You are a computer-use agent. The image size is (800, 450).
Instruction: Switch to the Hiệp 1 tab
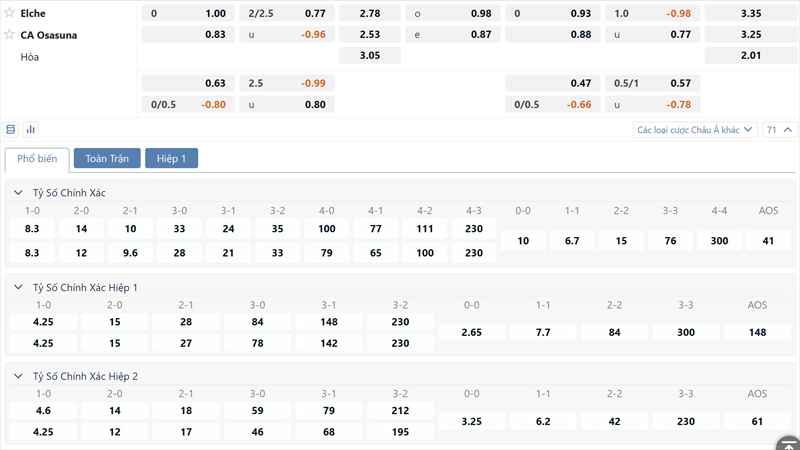pyautogui.click(x=171, y=159)
